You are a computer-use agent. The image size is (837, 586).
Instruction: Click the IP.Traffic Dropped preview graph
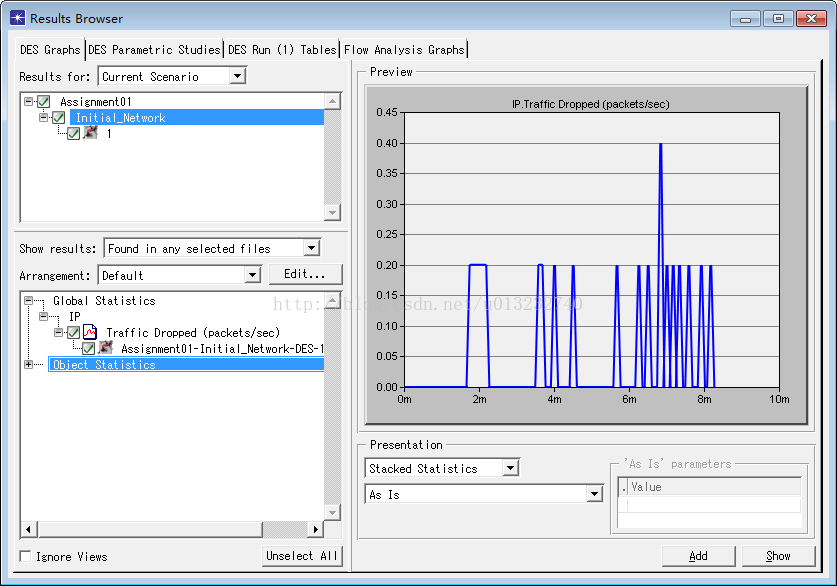(x=586, y=255)
